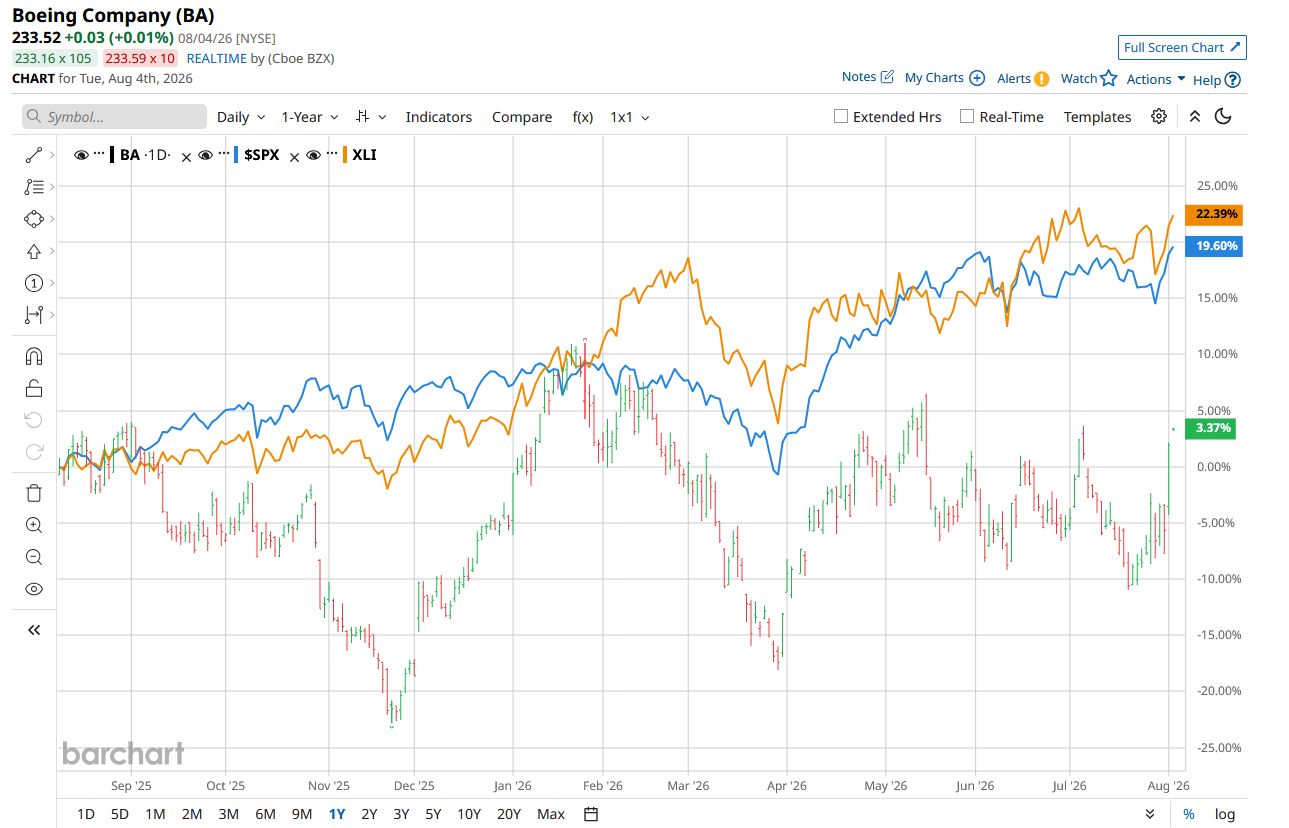Change the blue $SPX line color

236,155
